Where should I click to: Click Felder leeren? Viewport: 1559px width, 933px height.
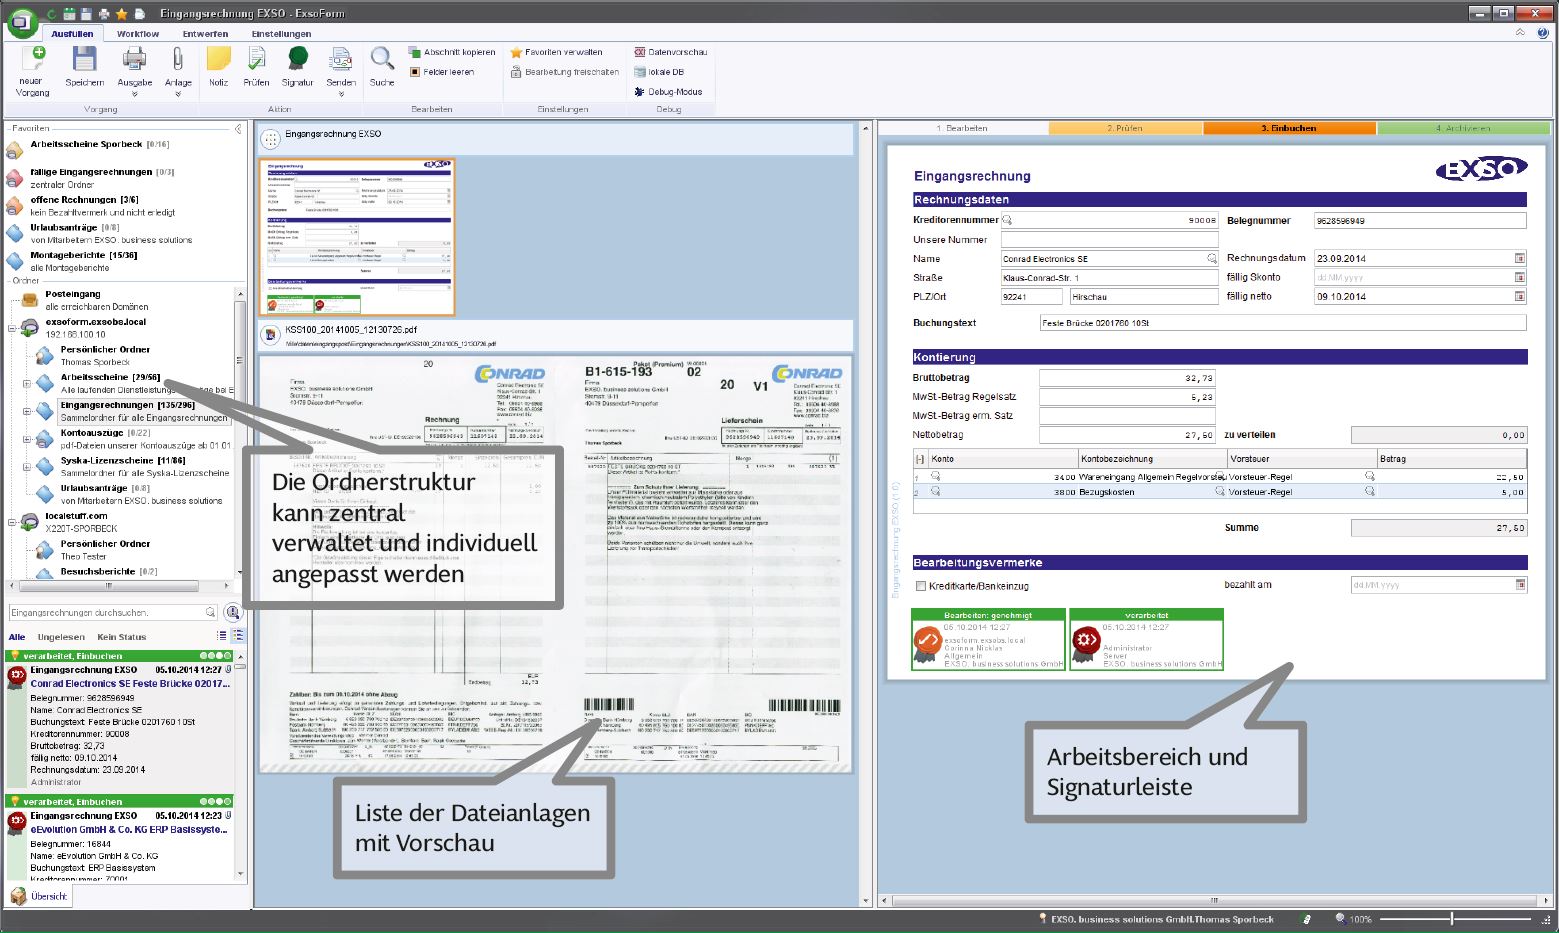point(441,72)
